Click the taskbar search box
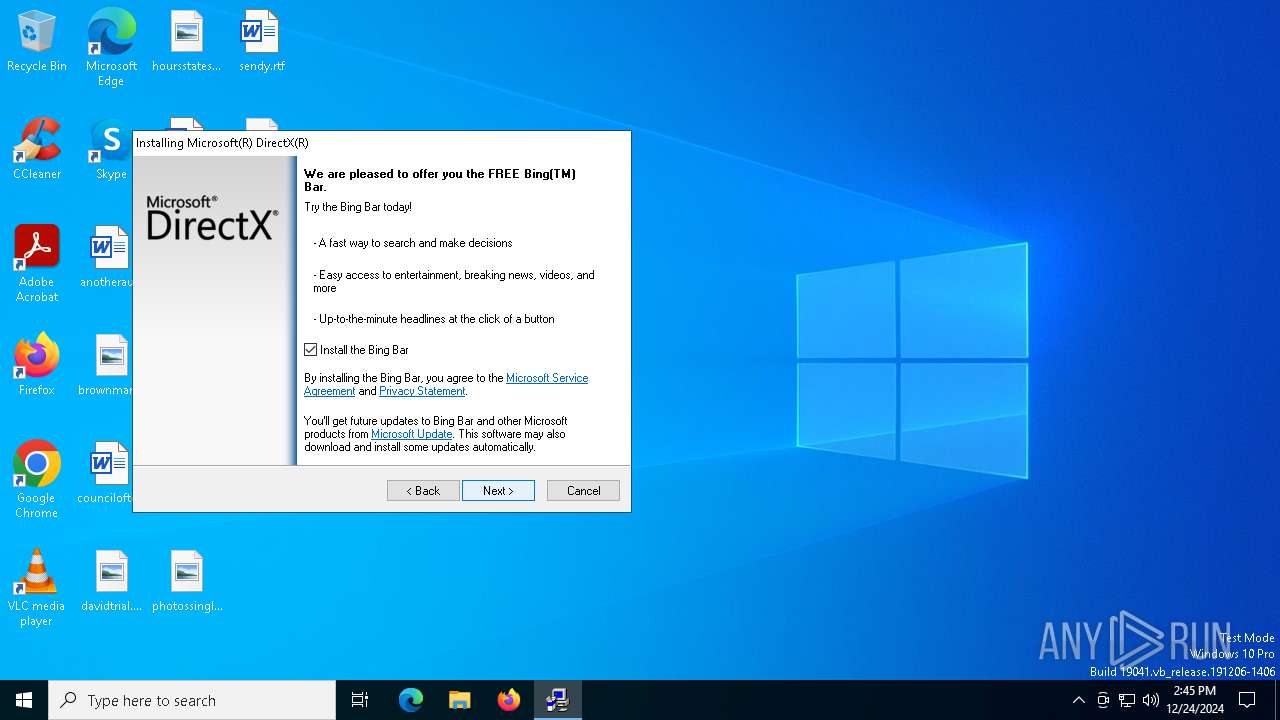Screen dimensions: 1280x720 click(192, 700)
